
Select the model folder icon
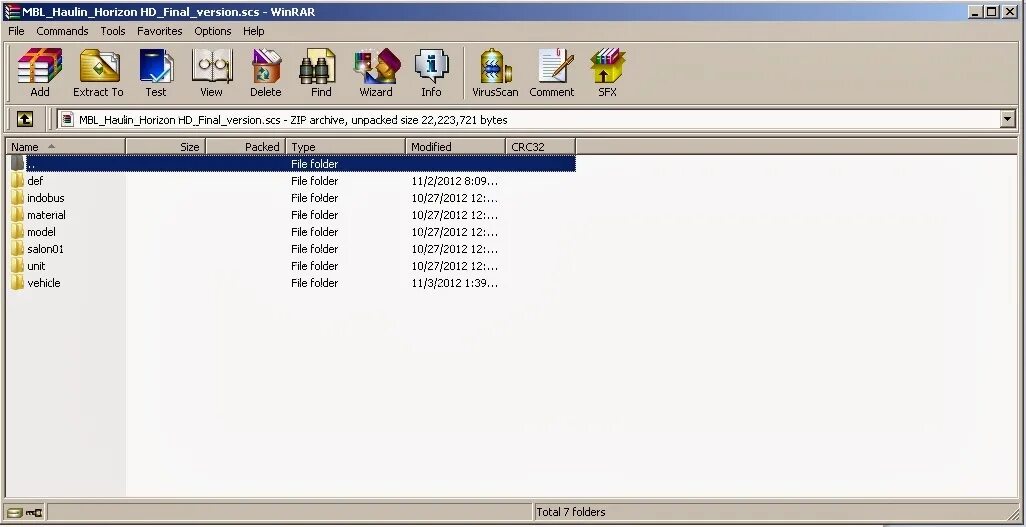click(18, 232)
